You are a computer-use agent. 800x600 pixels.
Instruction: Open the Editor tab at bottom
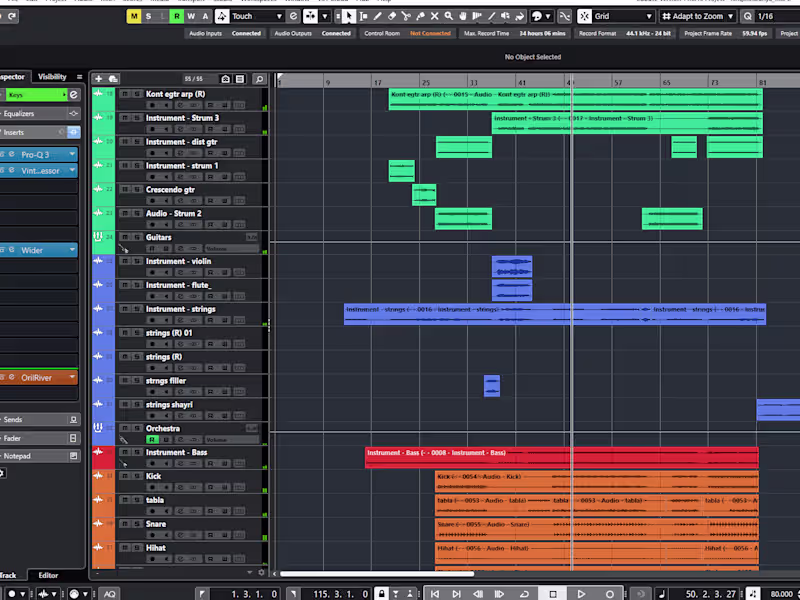[48, 575]
